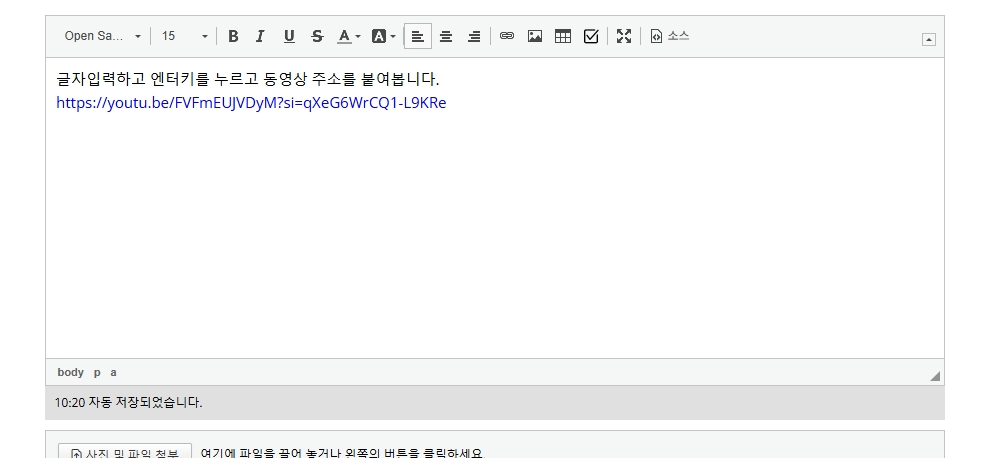The width and height of the screenshot is (994, 458).
Task: Select the p element in the path bar
Action: pos(97,372)
